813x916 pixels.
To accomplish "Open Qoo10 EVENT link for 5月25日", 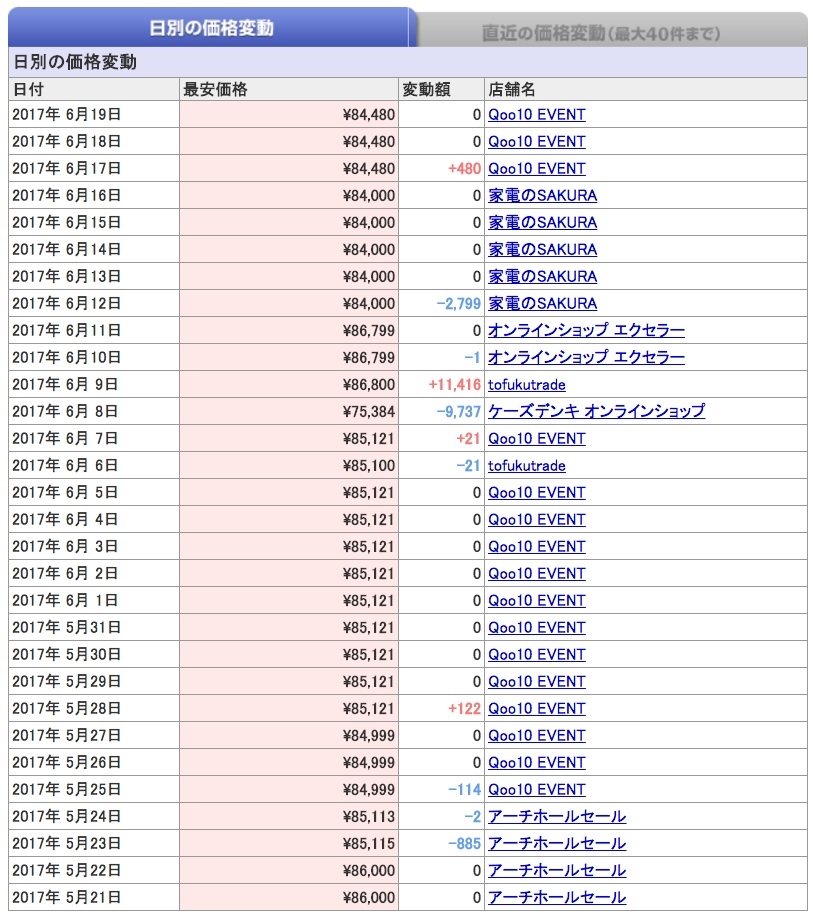I will point(536,789).
